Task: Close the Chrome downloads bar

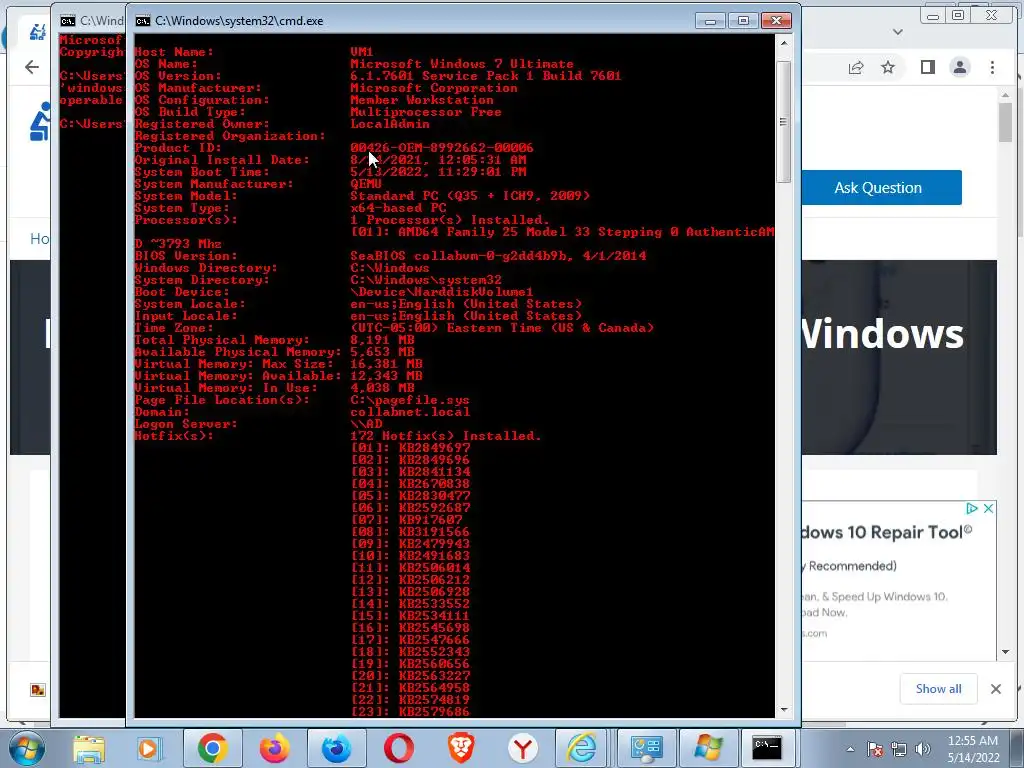Action: [995, 689]
